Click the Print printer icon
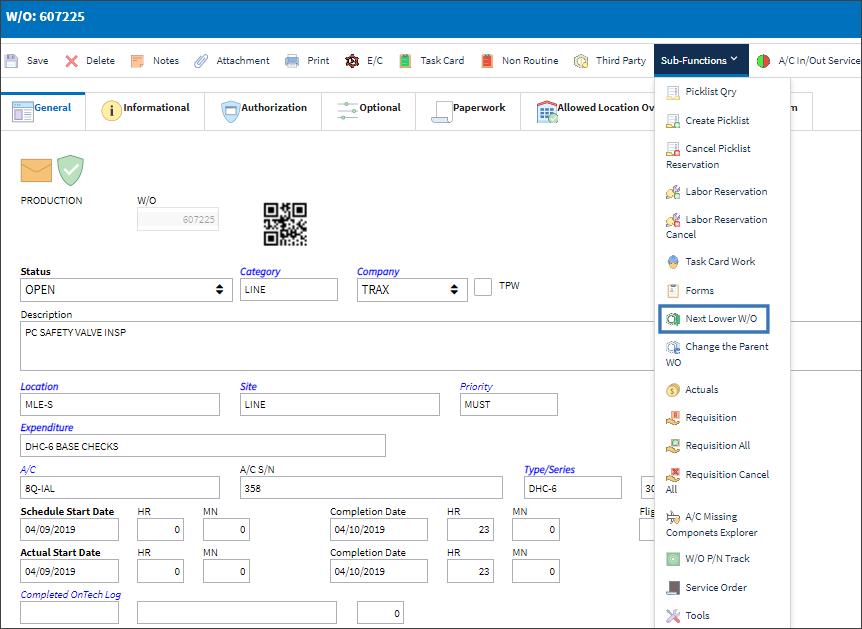 (x=292, y=60)
